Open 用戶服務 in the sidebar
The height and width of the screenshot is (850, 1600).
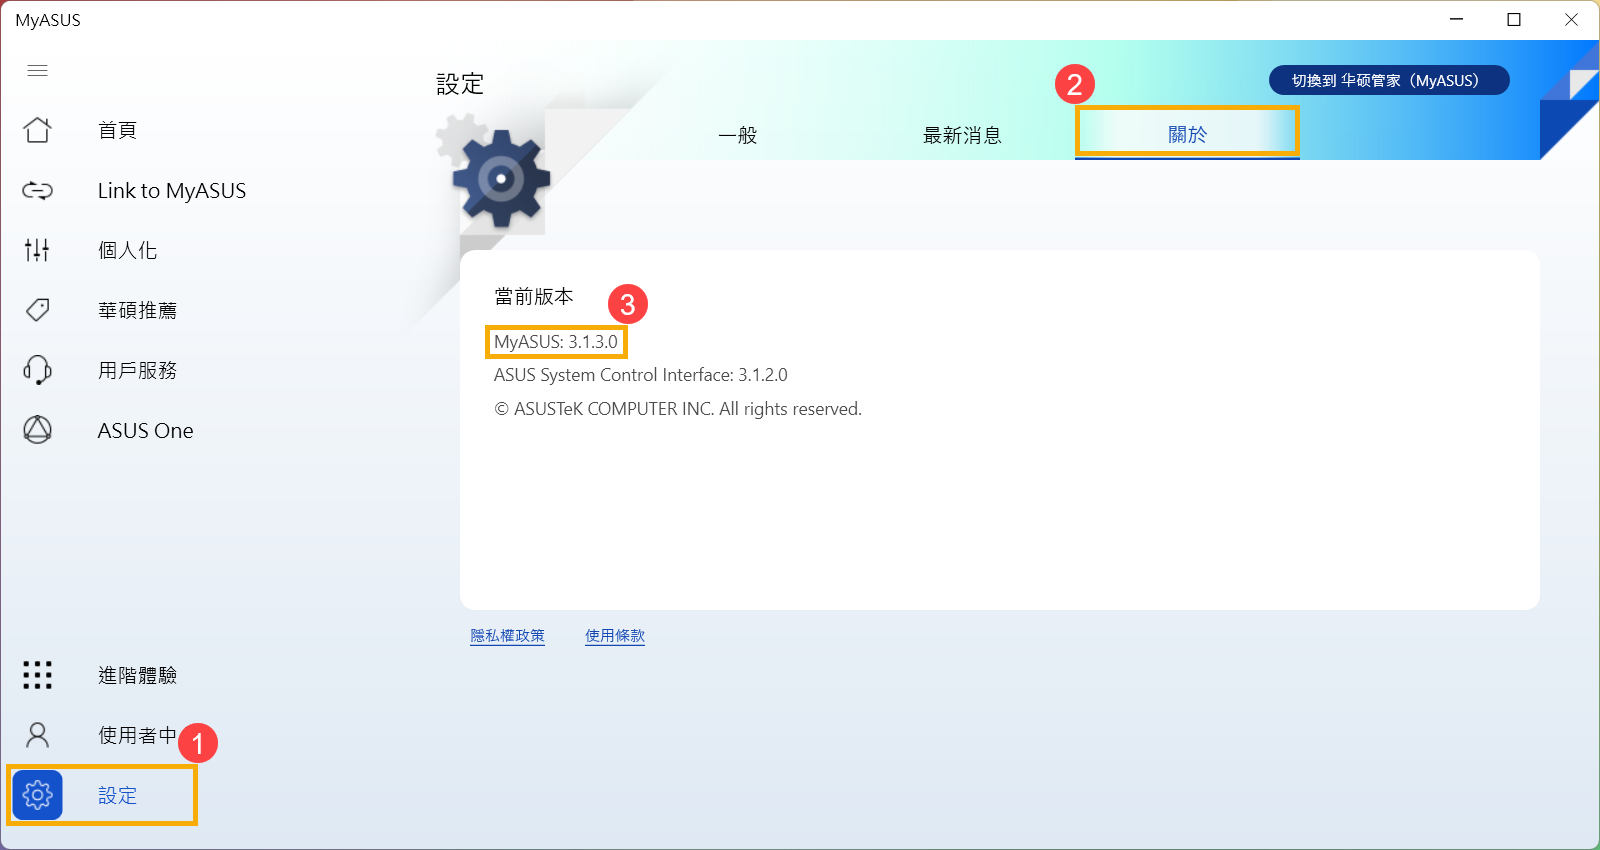point(137,370)
